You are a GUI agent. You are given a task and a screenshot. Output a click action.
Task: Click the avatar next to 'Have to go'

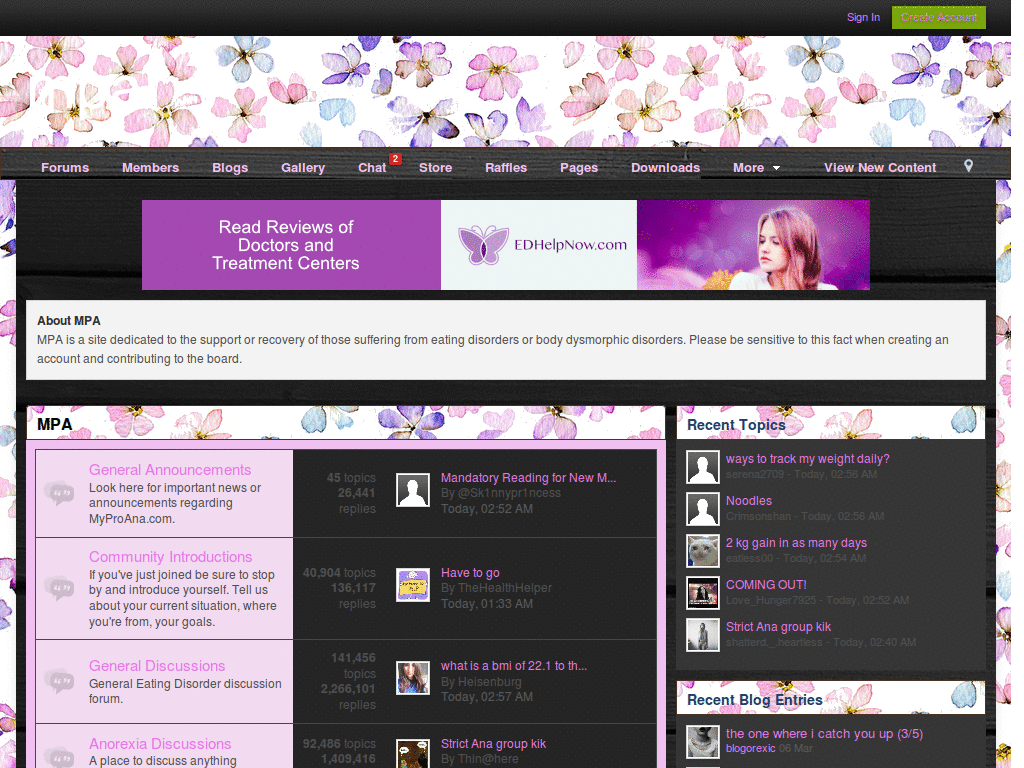(413, 584)
